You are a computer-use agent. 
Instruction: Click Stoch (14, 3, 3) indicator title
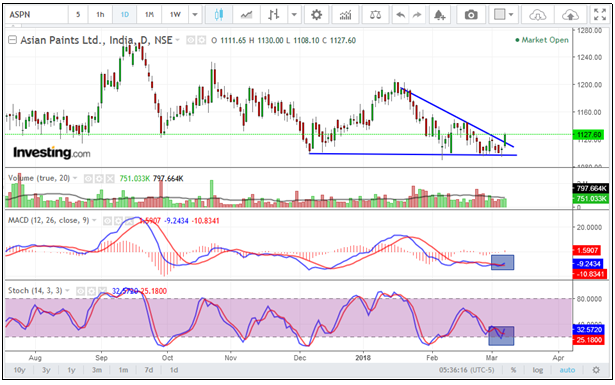click(x=35, y=291)
